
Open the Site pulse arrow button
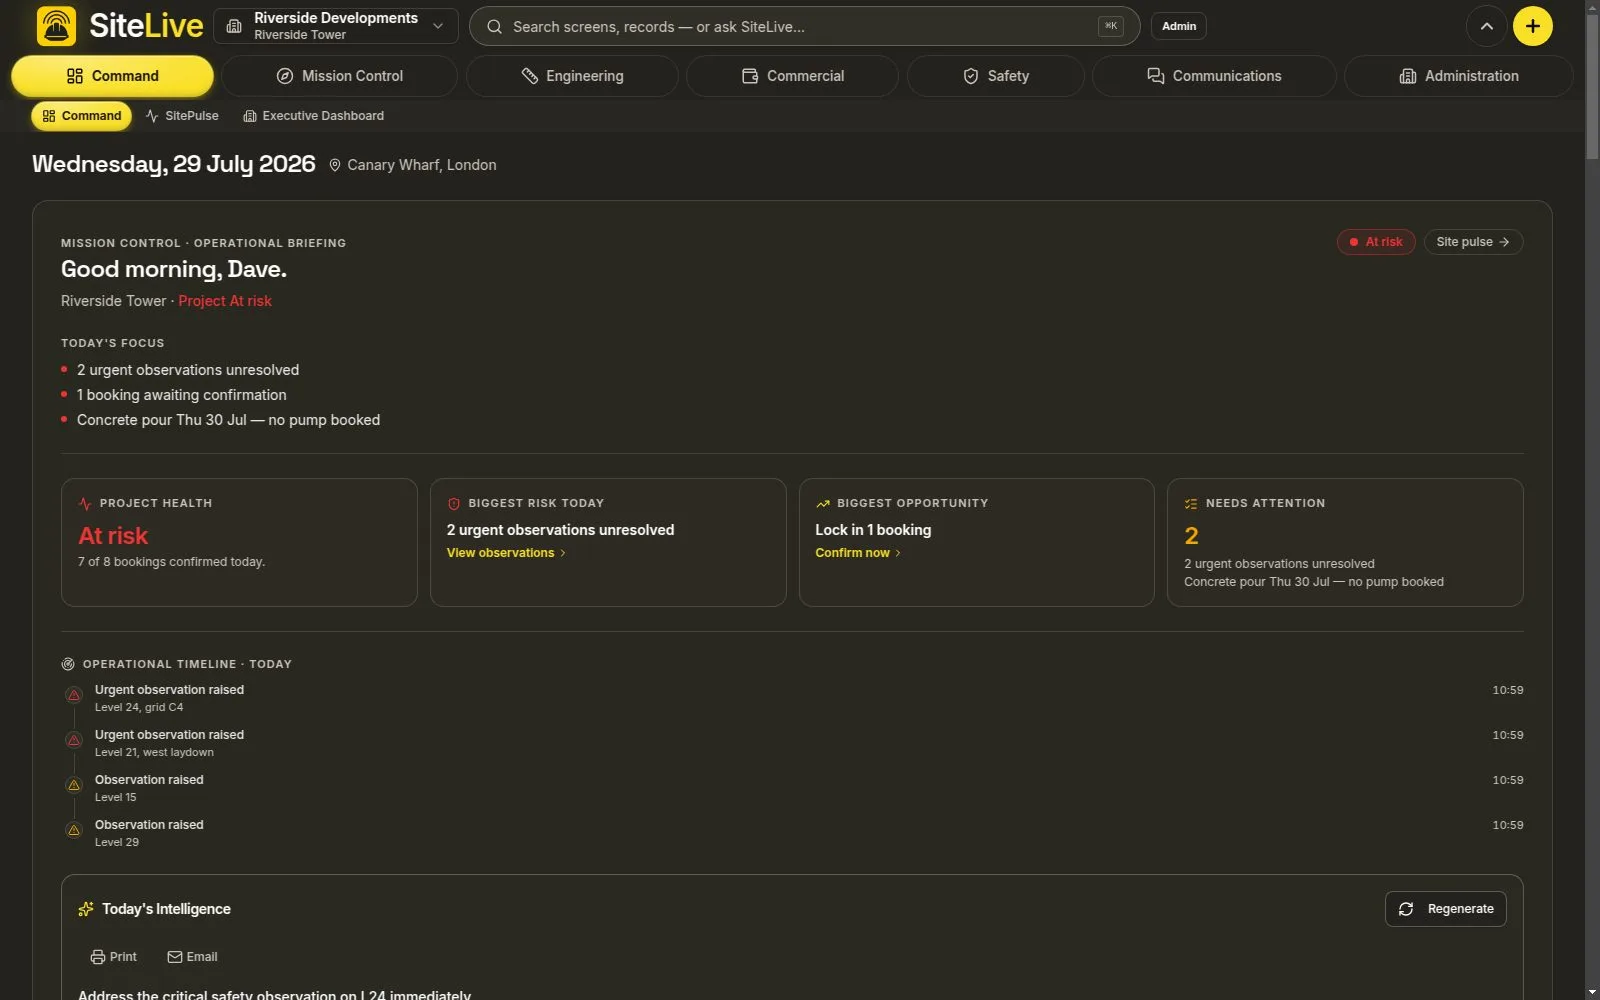(x=1473, y=242)
